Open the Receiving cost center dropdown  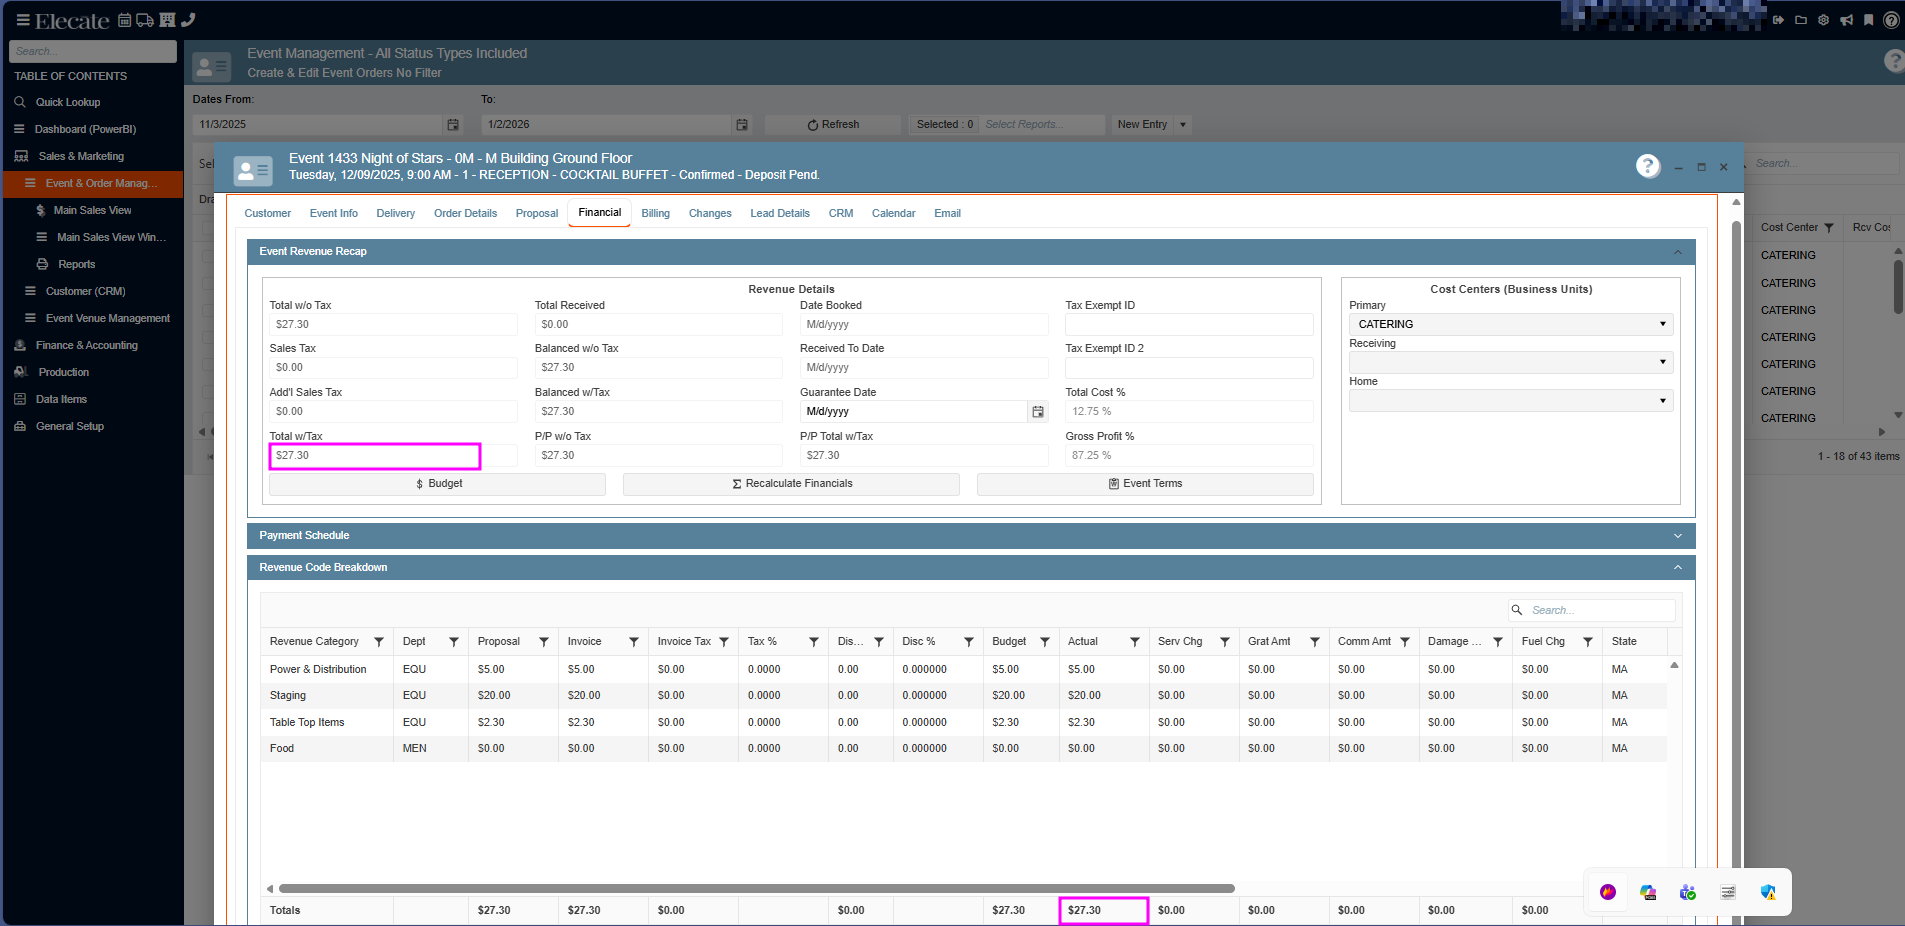coord(1510,362)
